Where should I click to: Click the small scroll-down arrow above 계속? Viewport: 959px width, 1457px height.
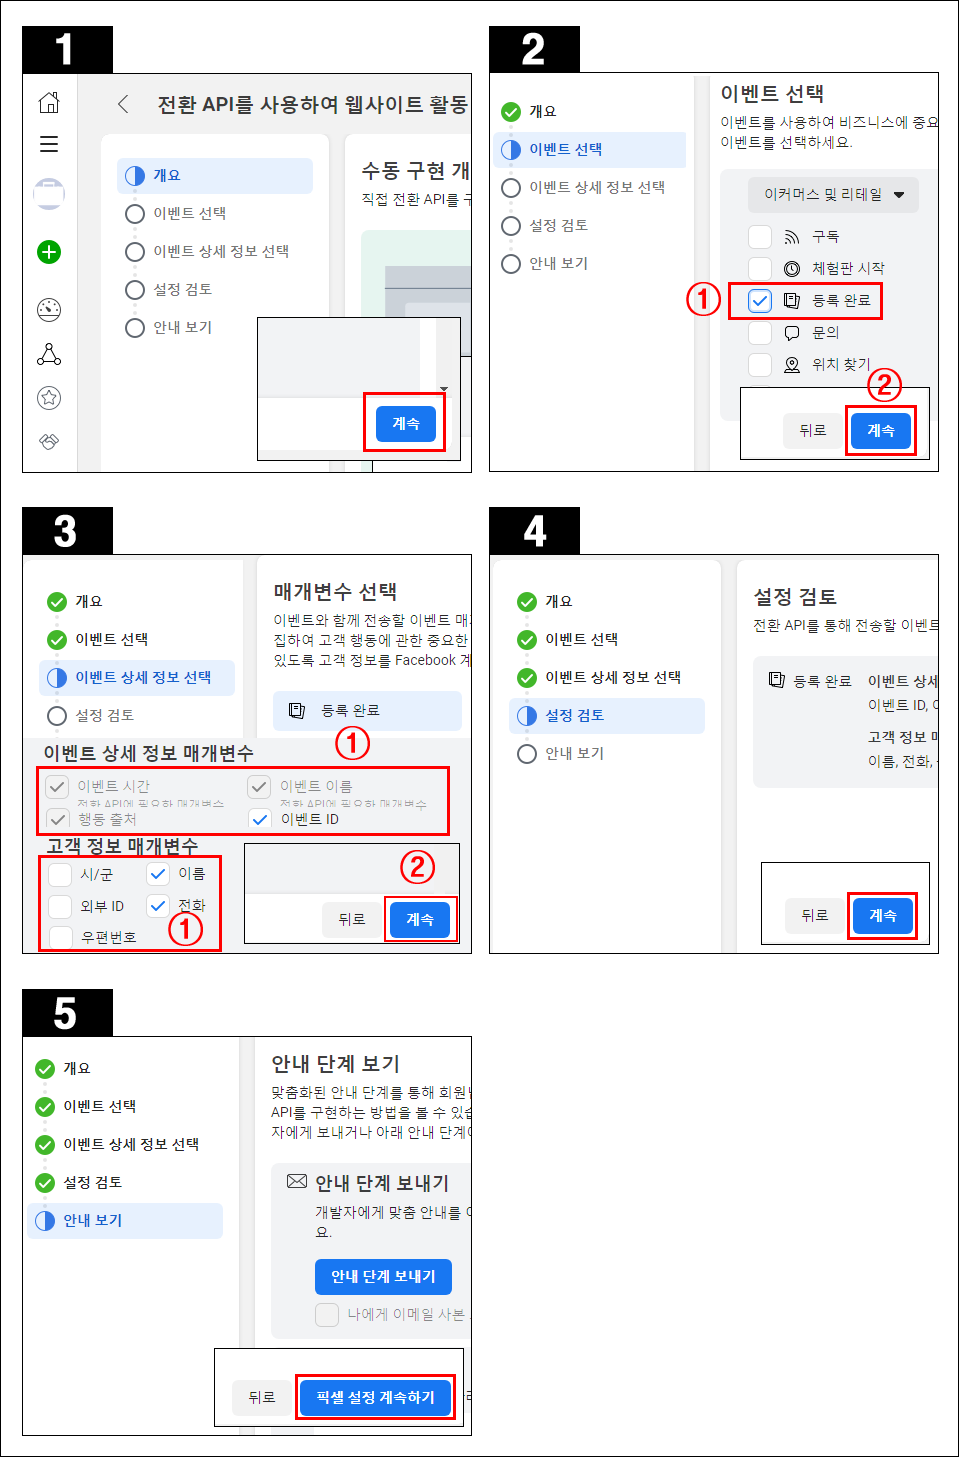[x=444, y=389]
